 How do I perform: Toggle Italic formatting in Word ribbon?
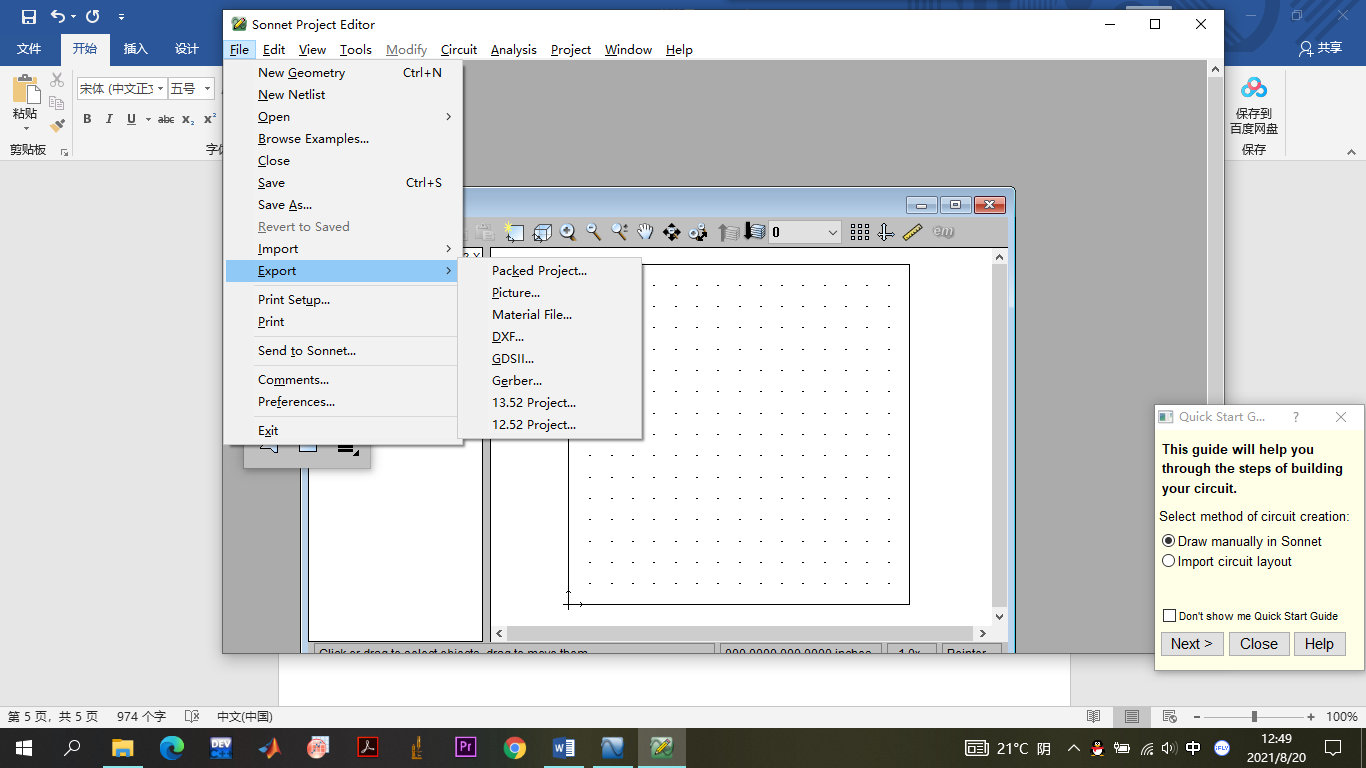point(109,119)
